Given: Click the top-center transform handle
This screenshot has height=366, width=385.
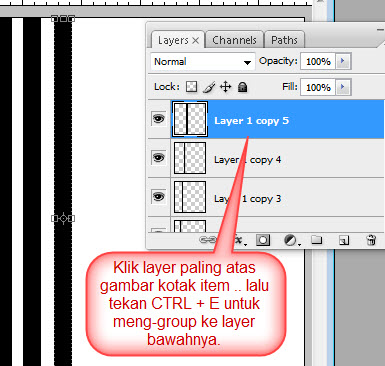Looking at the screenshot, I should [x=63, y=19].
